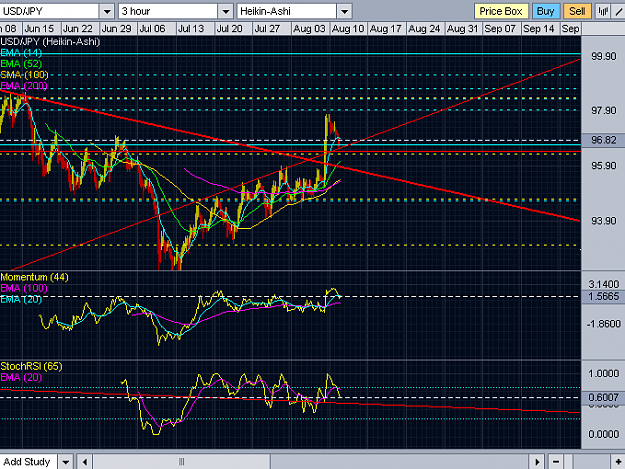Click the Aug 24 date on time axis

(x=424, y=29)
